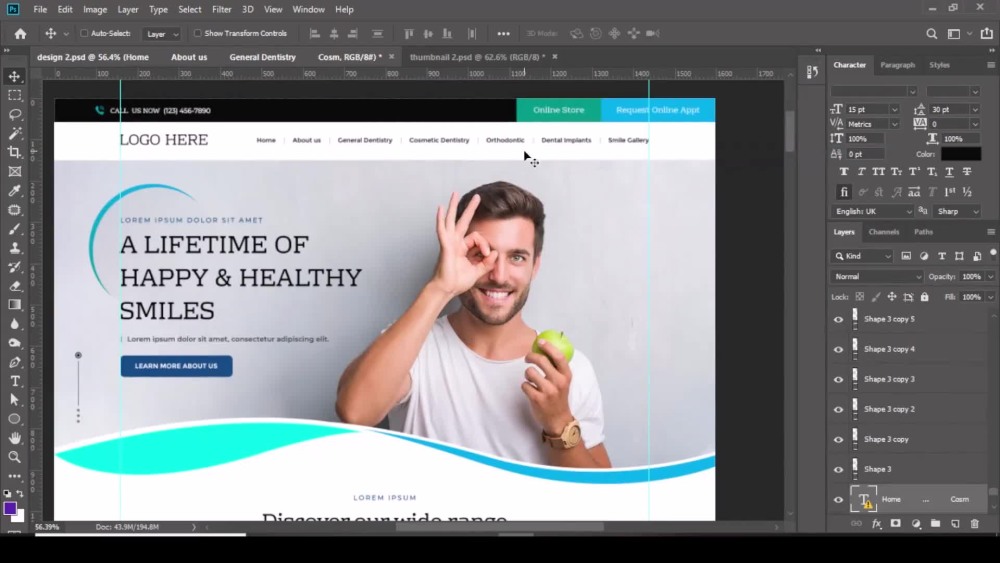Switch to the Paths tab
This screenshot has height=563, width=1000.
923,232
